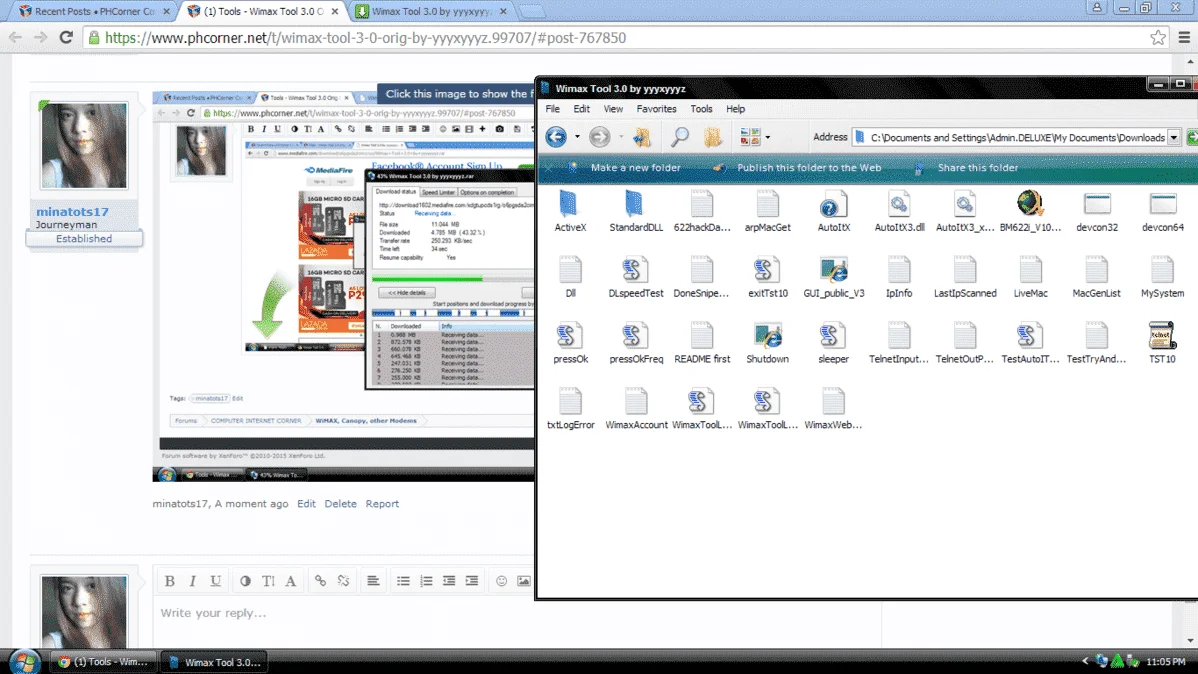This screenshot has height=674, width=1198.
Task: Select the LiveMac file
Action: click(x=1030, y=277)
